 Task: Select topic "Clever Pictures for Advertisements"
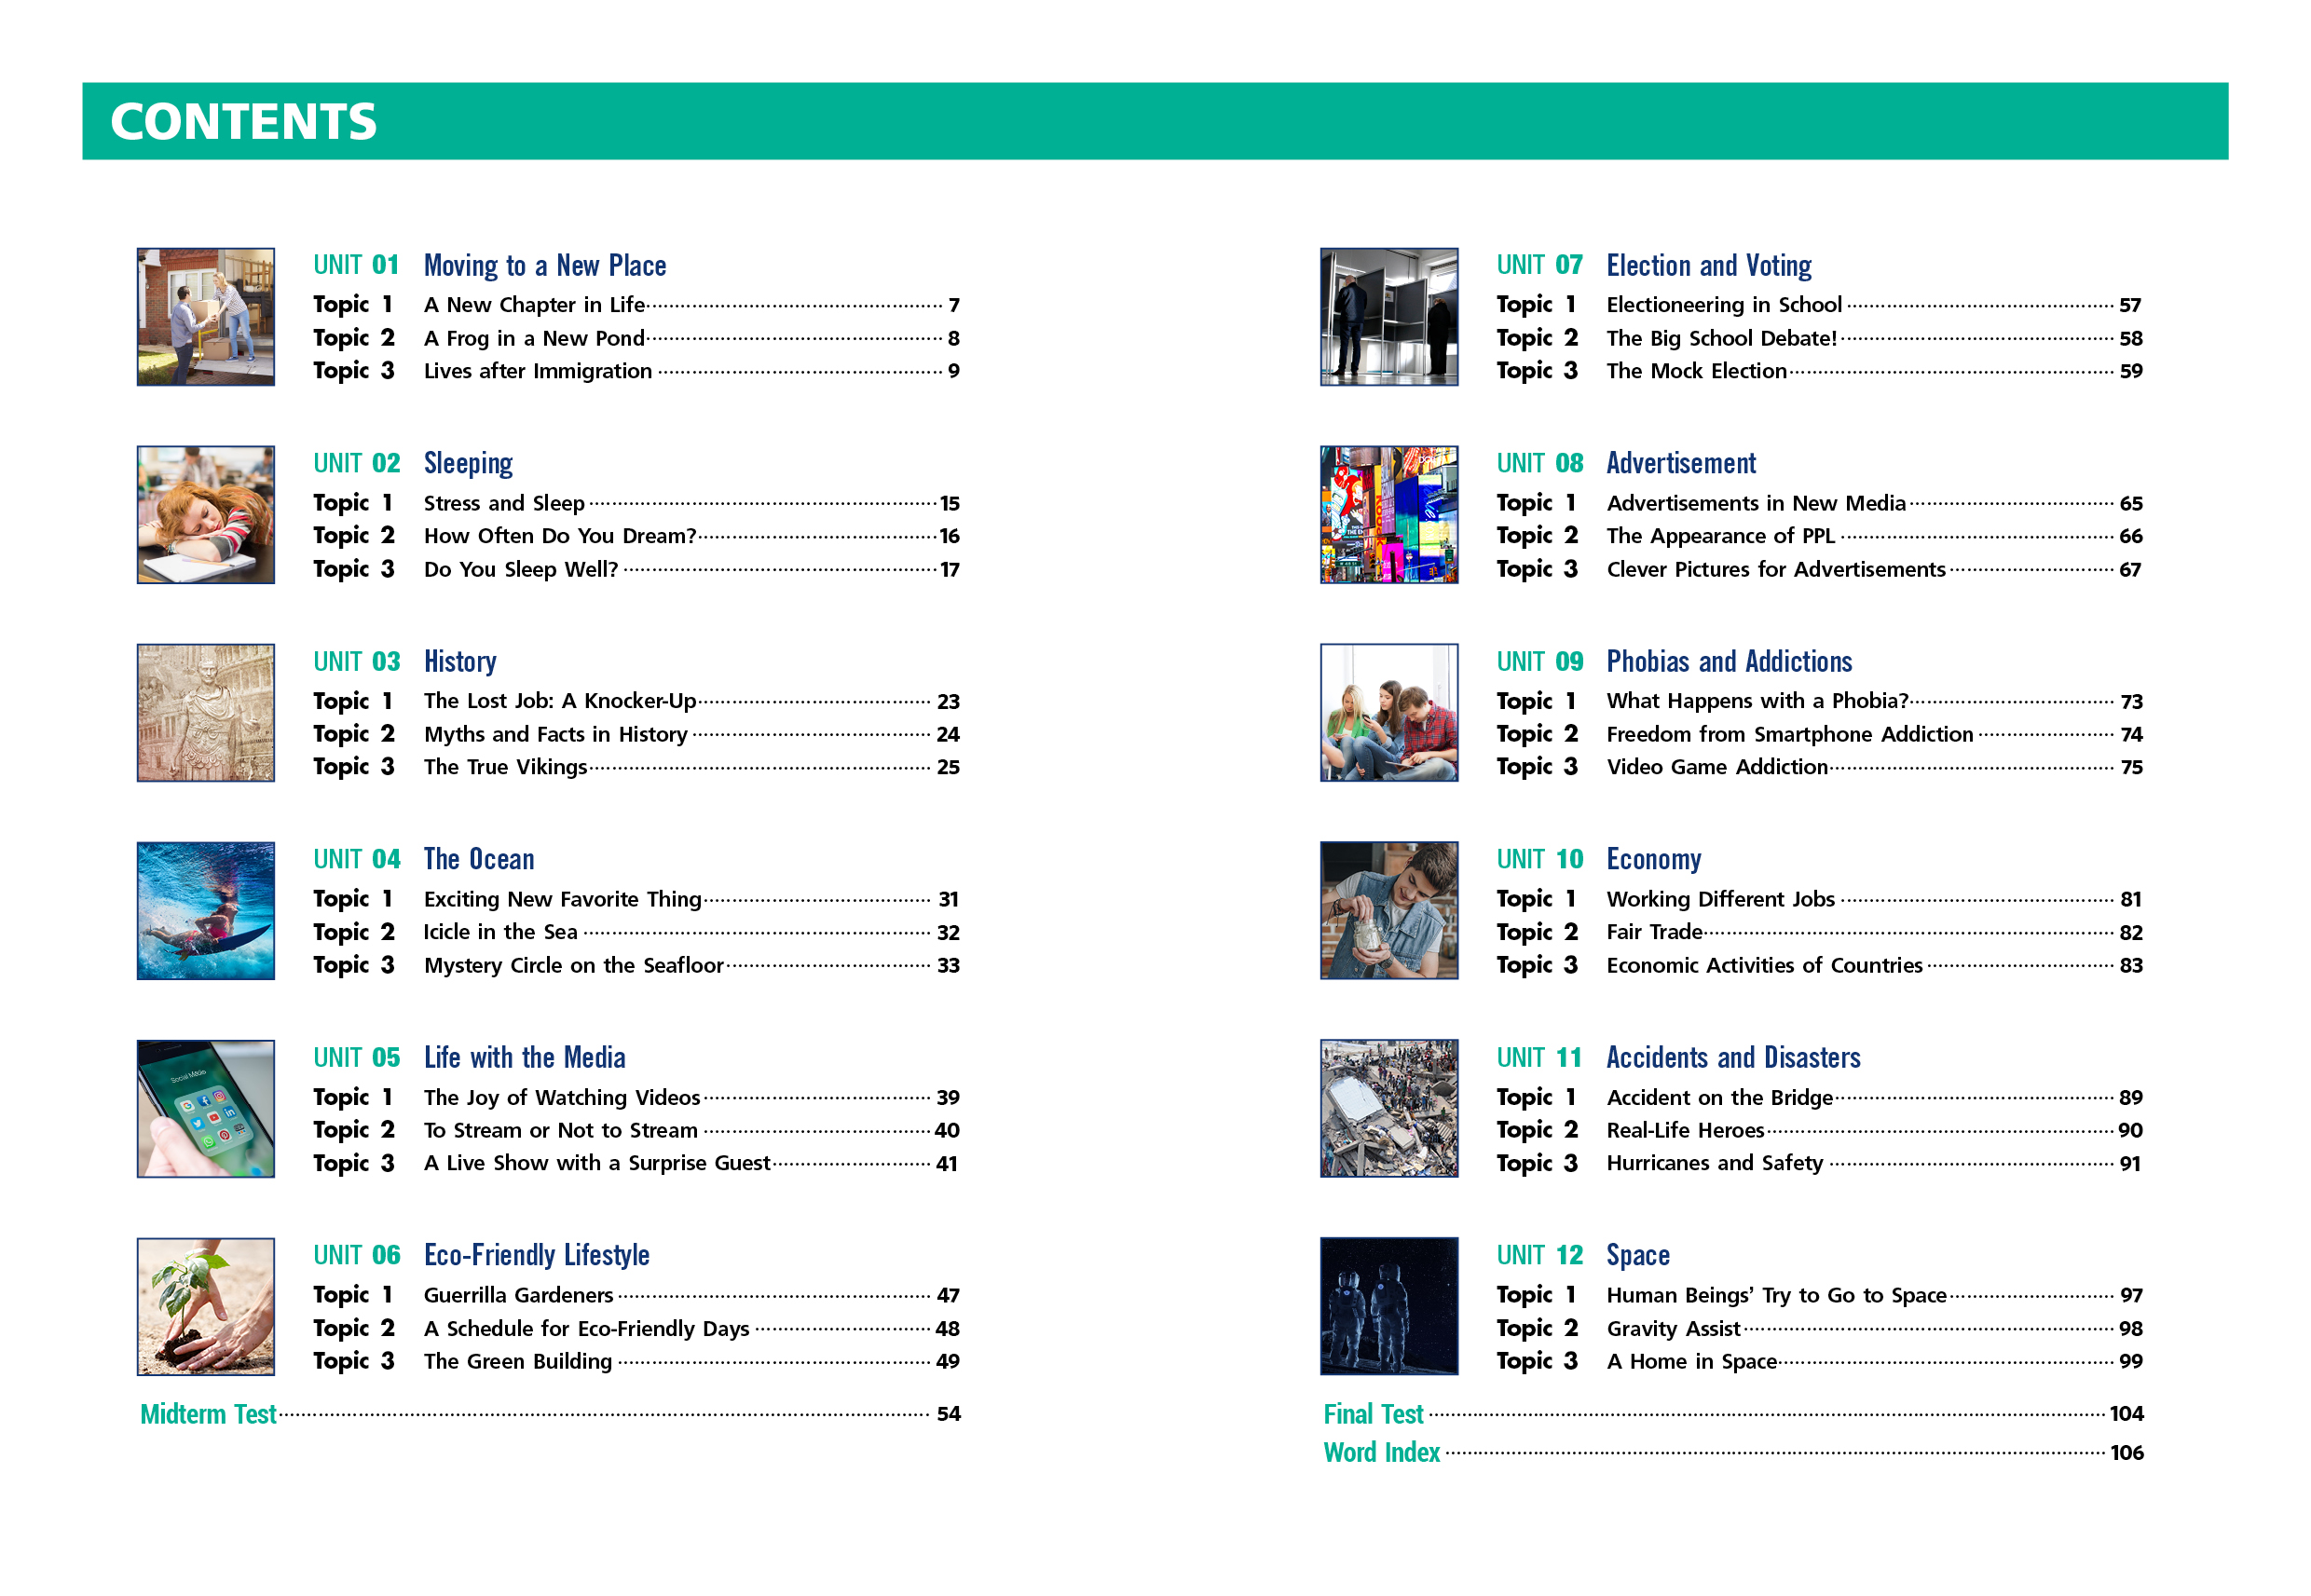point(1776,570)
